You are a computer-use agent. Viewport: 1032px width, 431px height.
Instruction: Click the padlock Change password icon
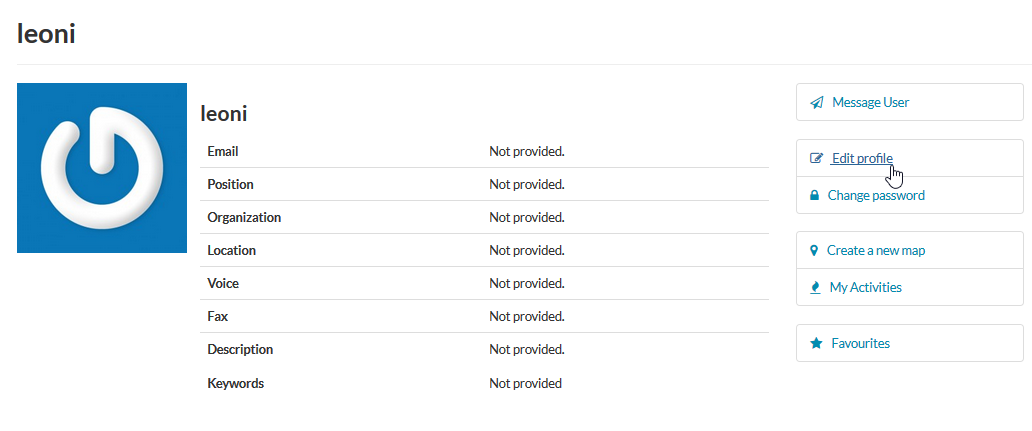(814, 195)
